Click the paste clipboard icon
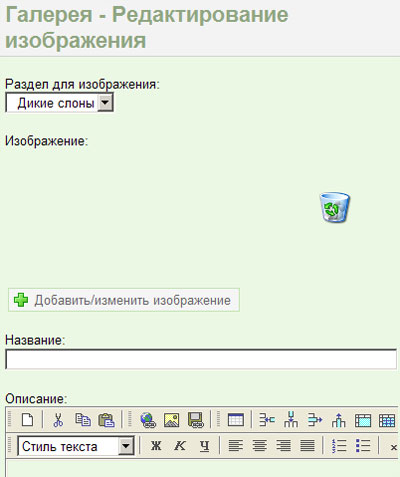Image resolution: width=400 pixels, height=477 pixels. (x=106, y=420)
